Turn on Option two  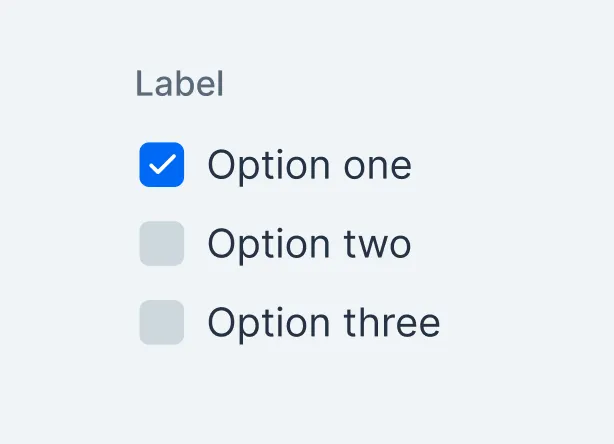pos(161,244)
